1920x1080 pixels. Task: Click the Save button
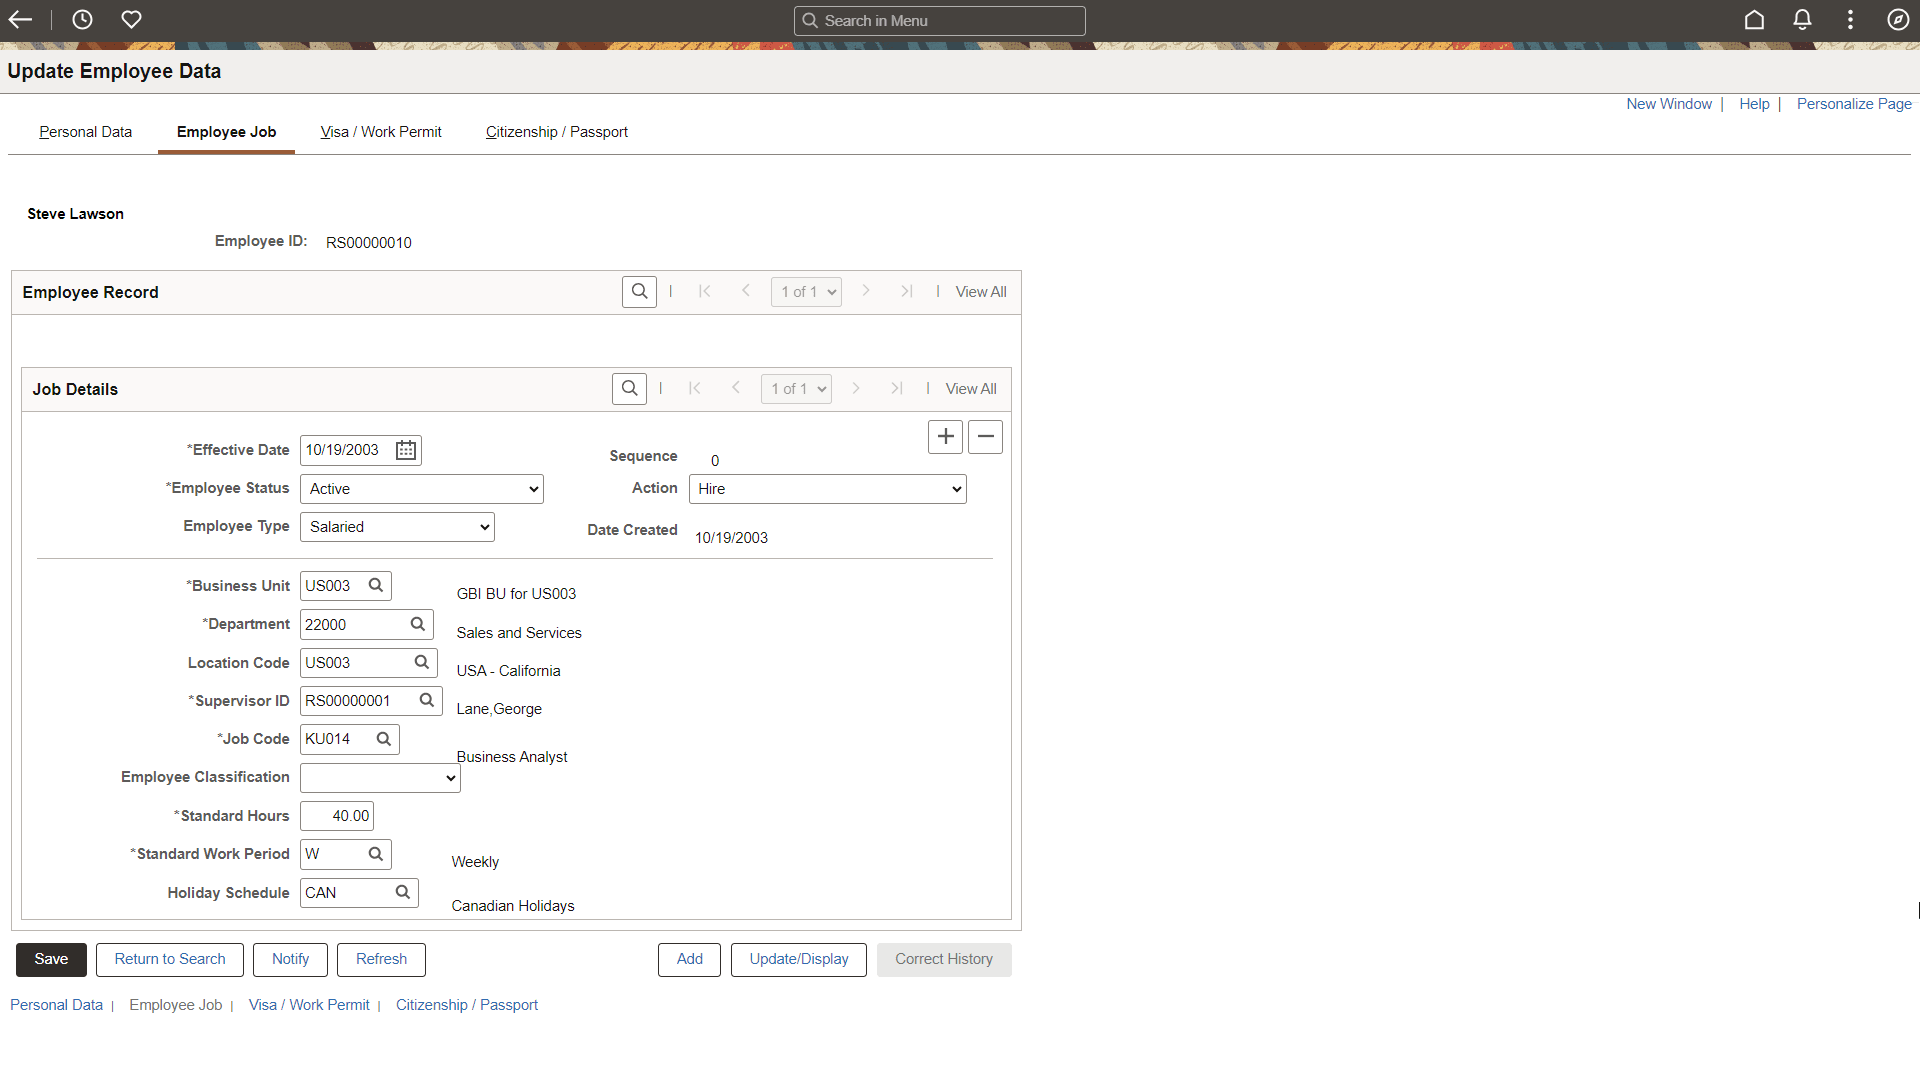click(x=51, y=959)
